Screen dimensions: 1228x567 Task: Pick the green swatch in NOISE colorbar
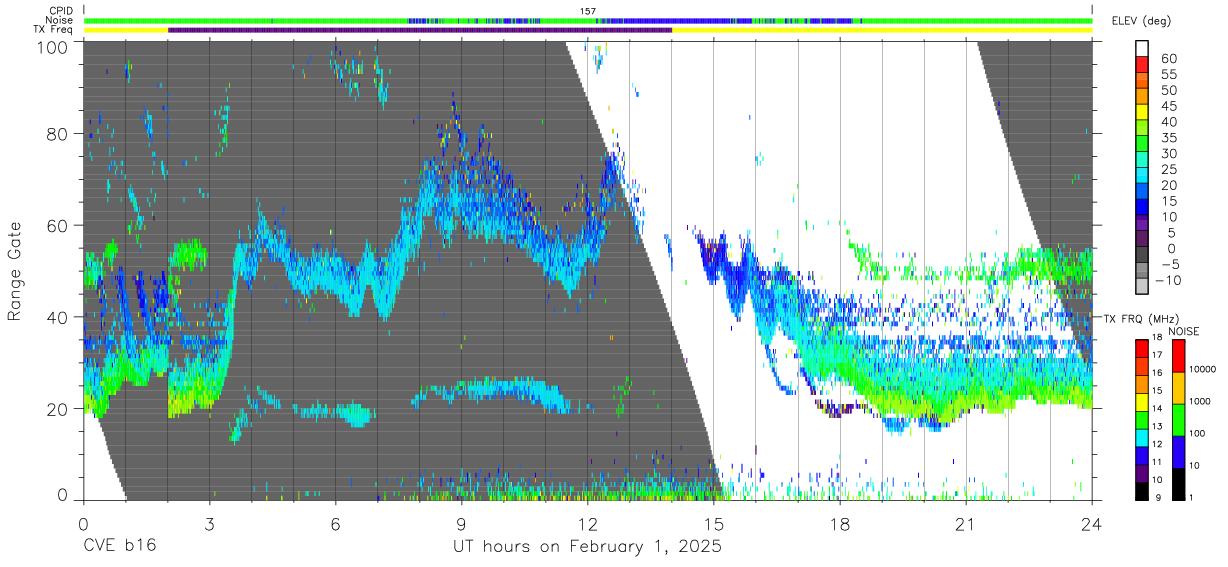click(x=1179, y=420)
